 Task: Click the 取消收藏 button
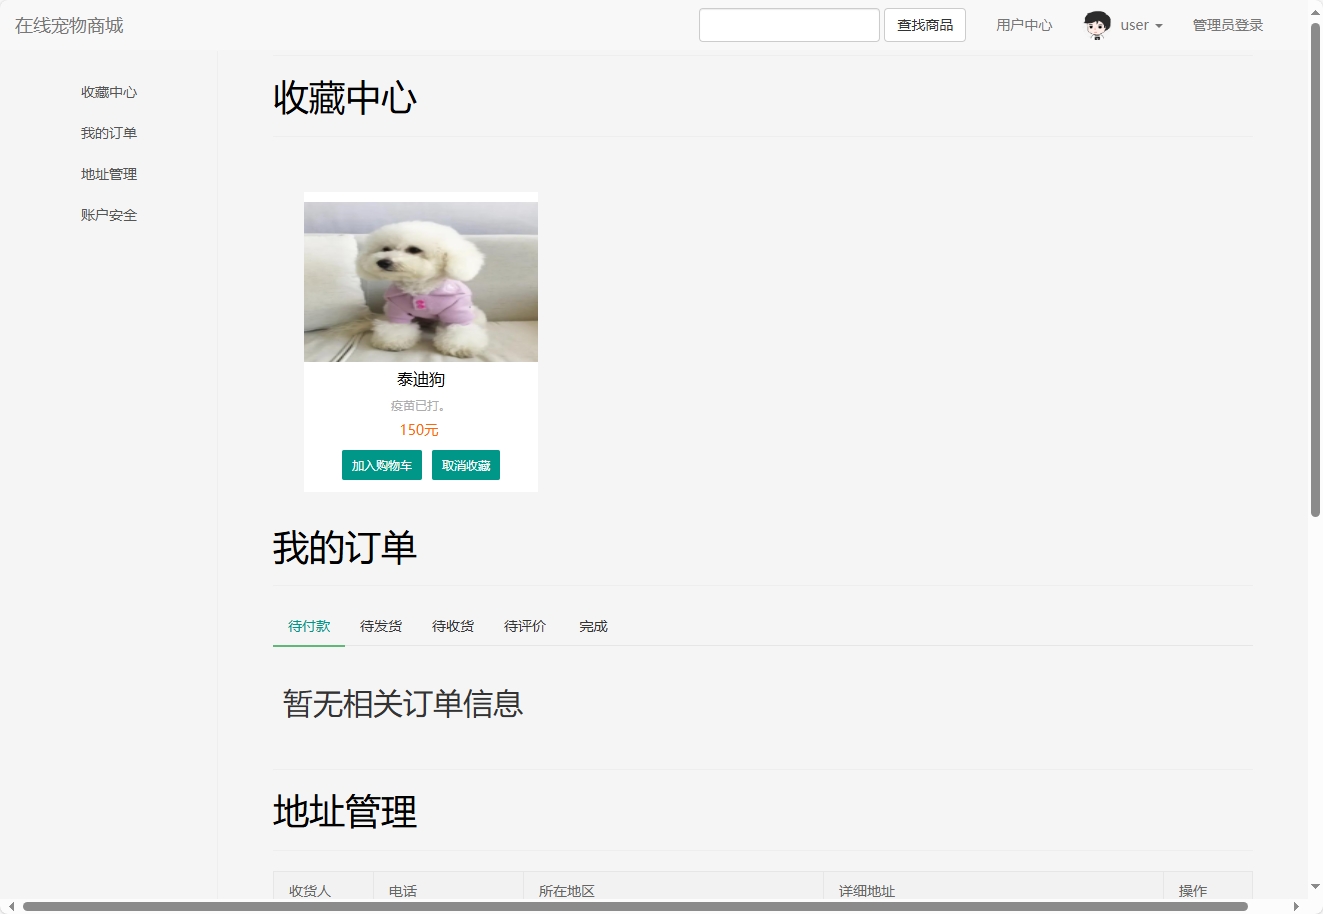[466, 465]
